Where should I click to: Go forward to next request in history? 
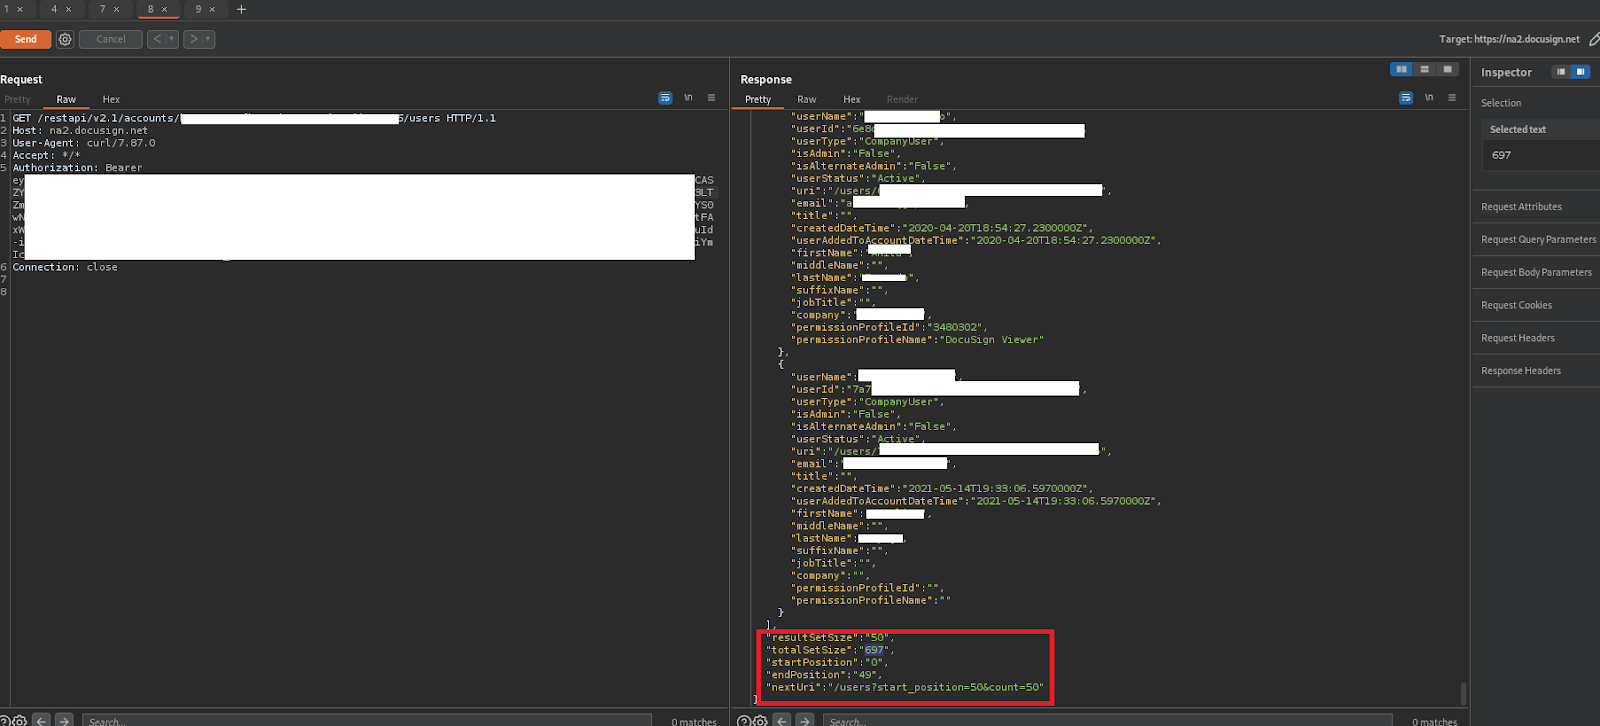pos(194,39)
